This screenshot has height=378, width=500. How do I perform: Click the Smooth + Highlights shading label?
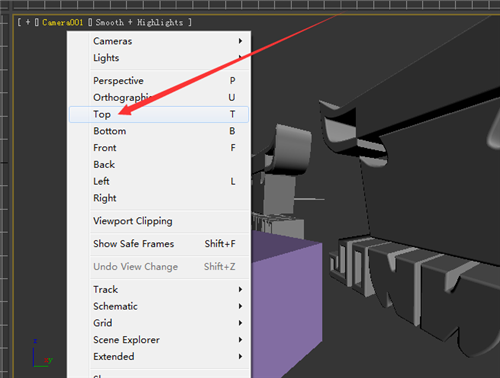[139, 22]
